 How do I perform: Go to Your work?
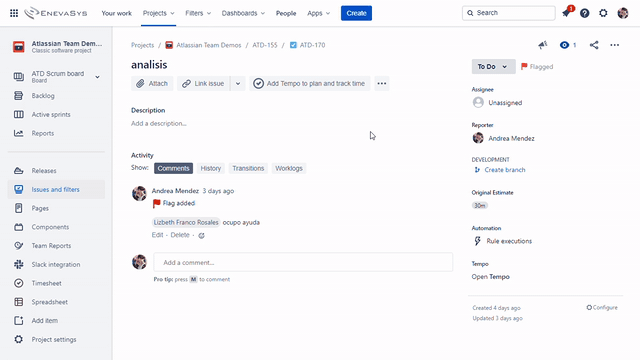coord(117,13)
